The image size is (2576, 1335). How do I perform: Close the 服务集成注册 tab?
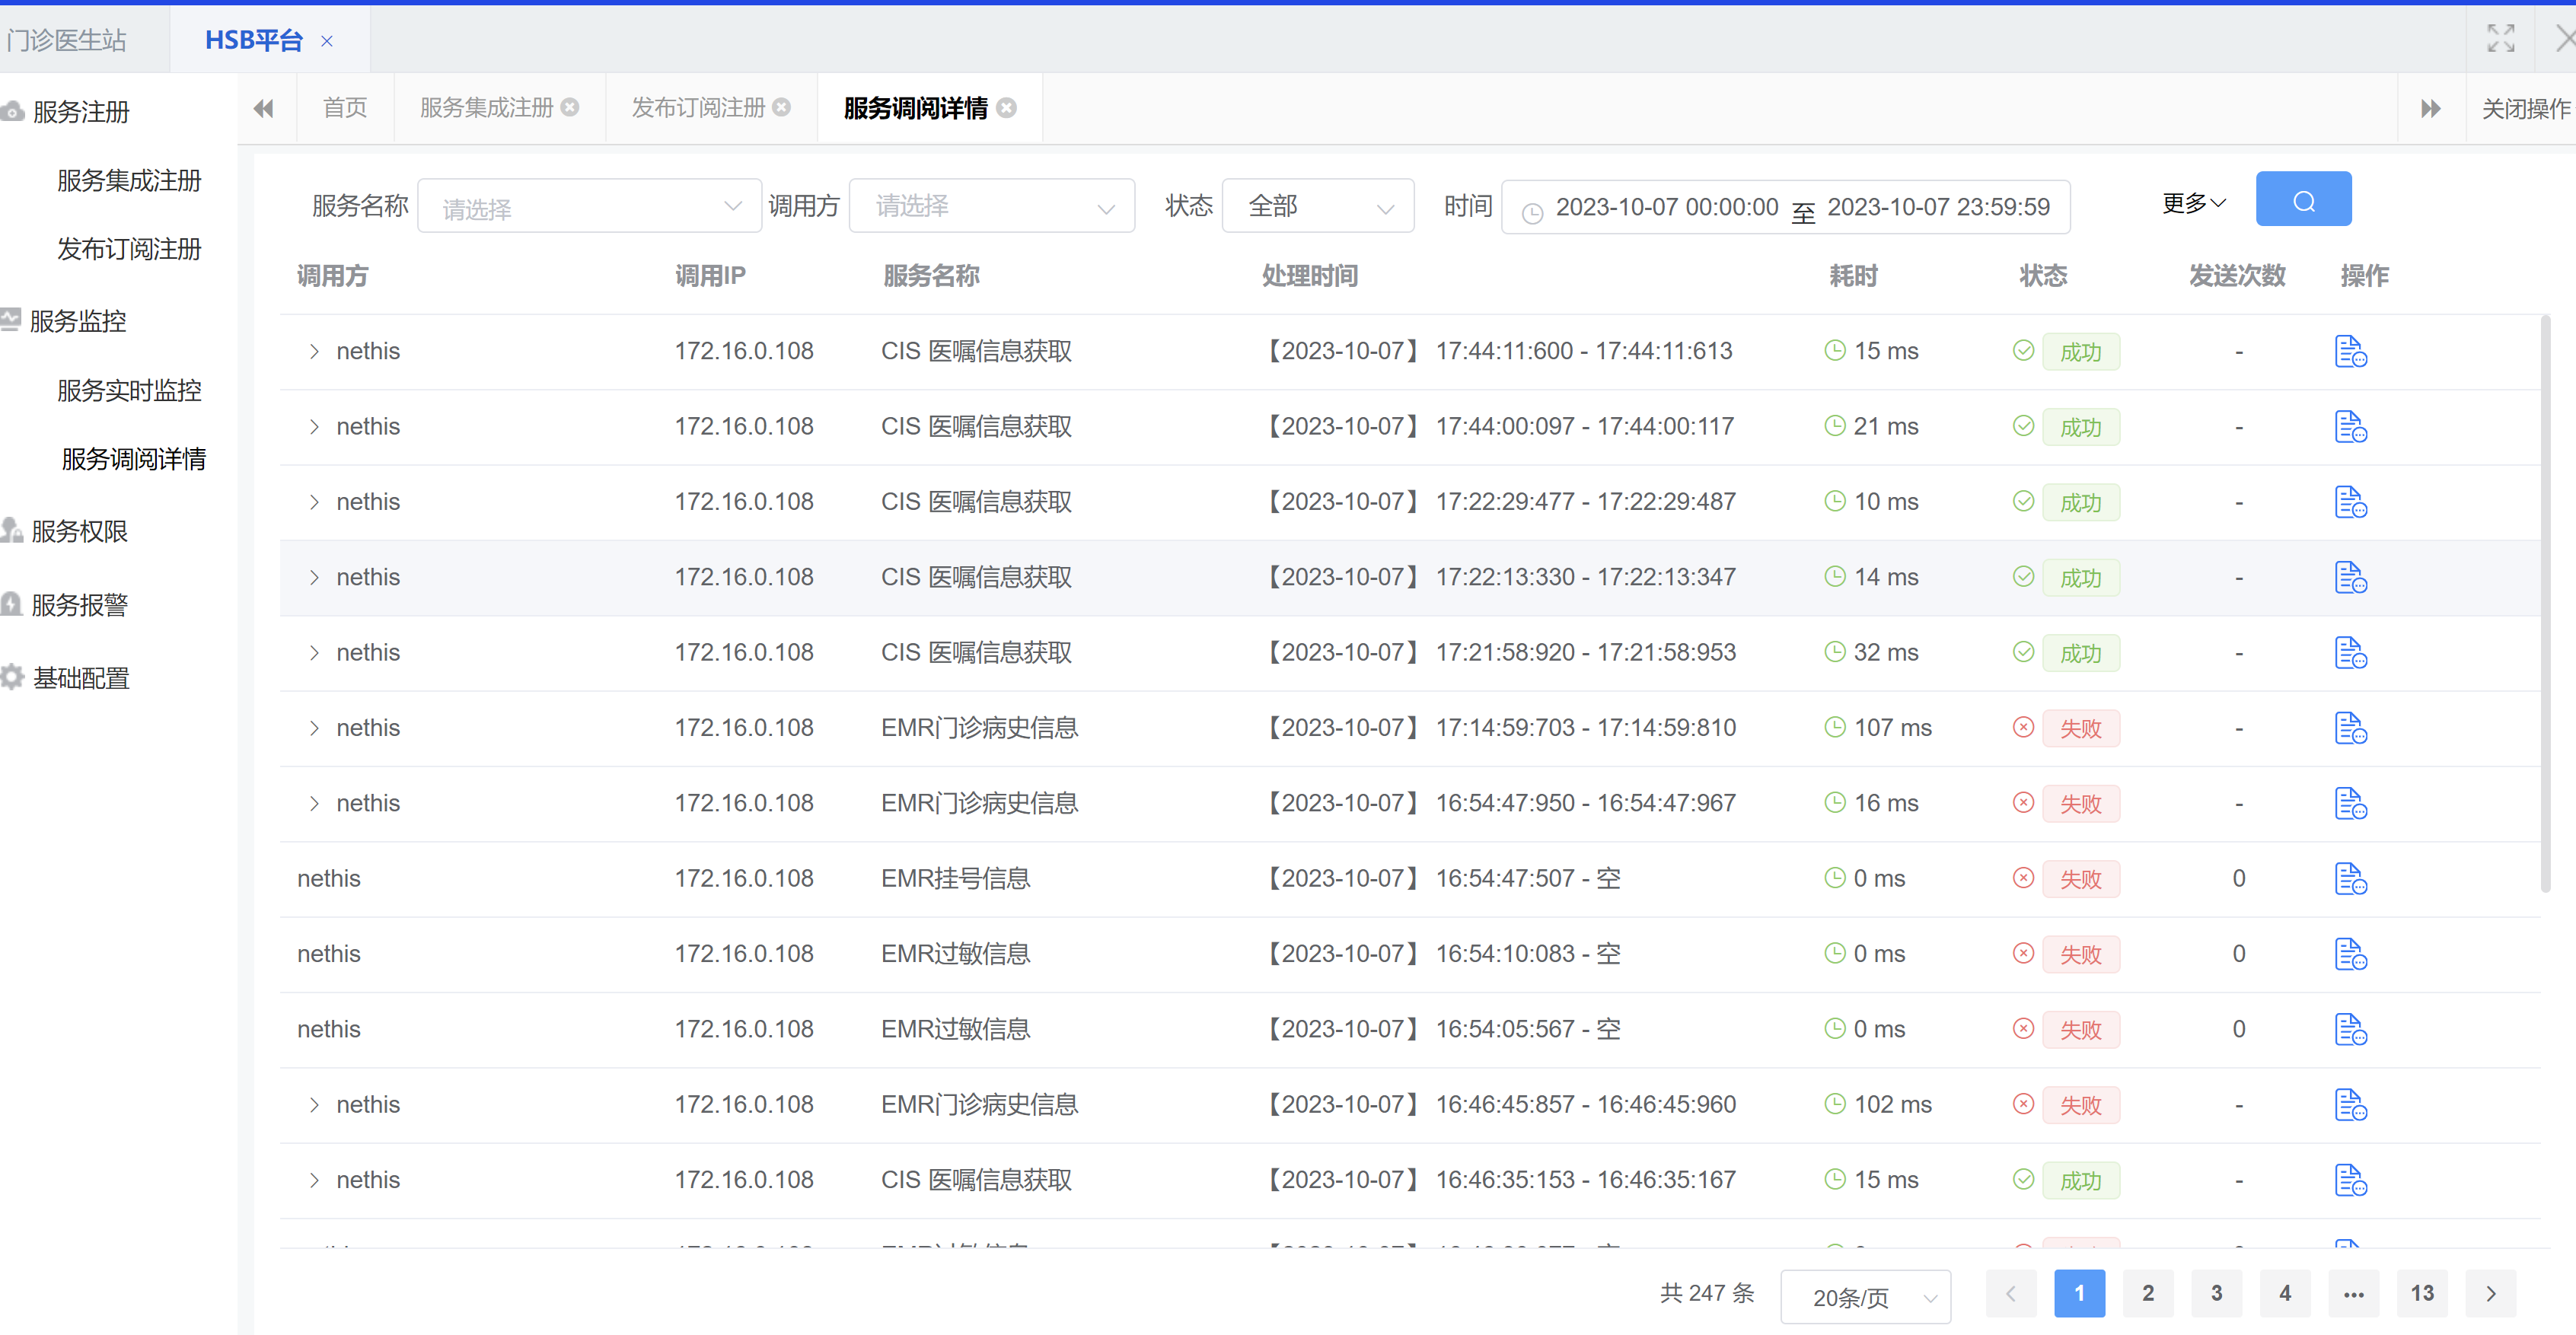[x=570, y=107]
